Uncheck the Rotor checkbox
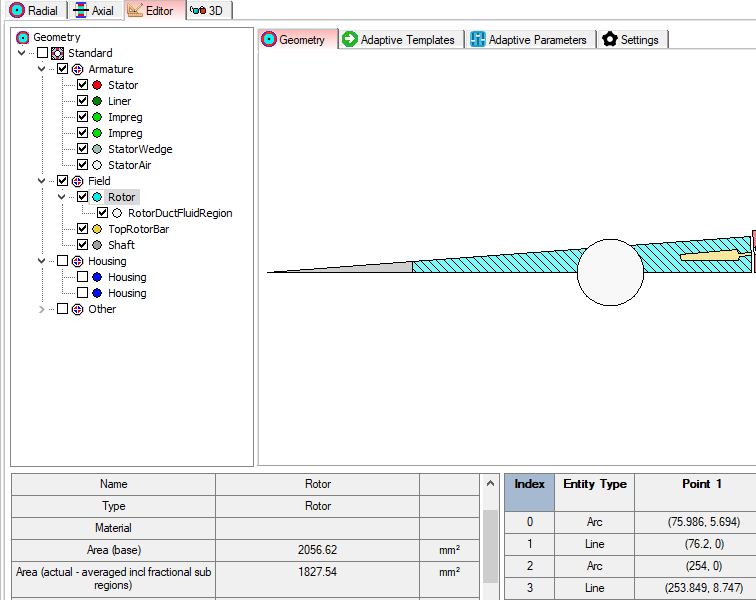 82,196
